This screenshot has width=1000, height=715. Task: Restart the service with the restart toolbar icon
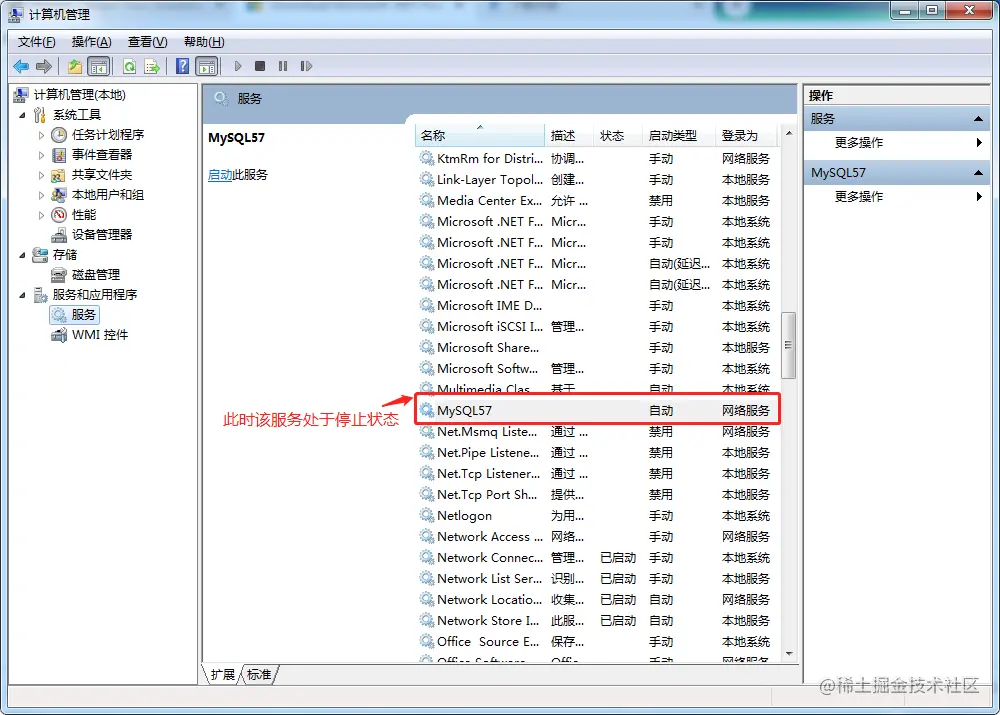(x=307, y=66)
